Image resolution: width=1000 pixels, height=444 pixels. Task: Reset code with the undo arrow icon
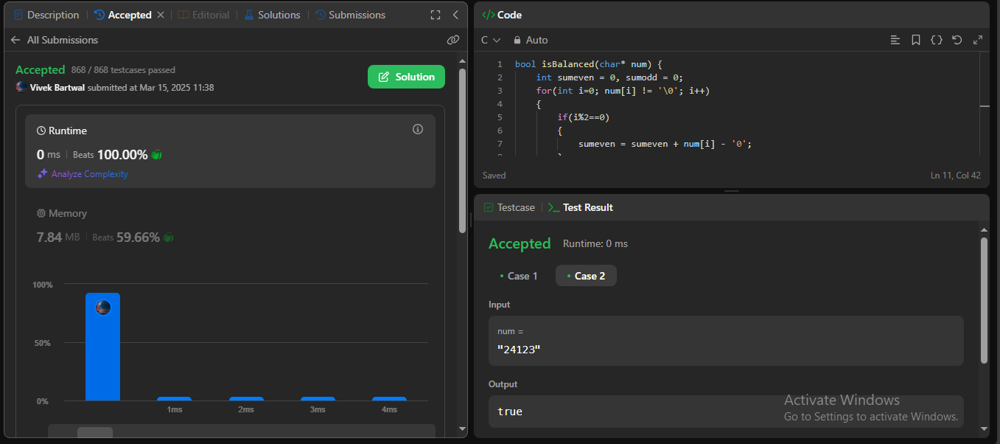pyautogui.click(x=957, y=40)
